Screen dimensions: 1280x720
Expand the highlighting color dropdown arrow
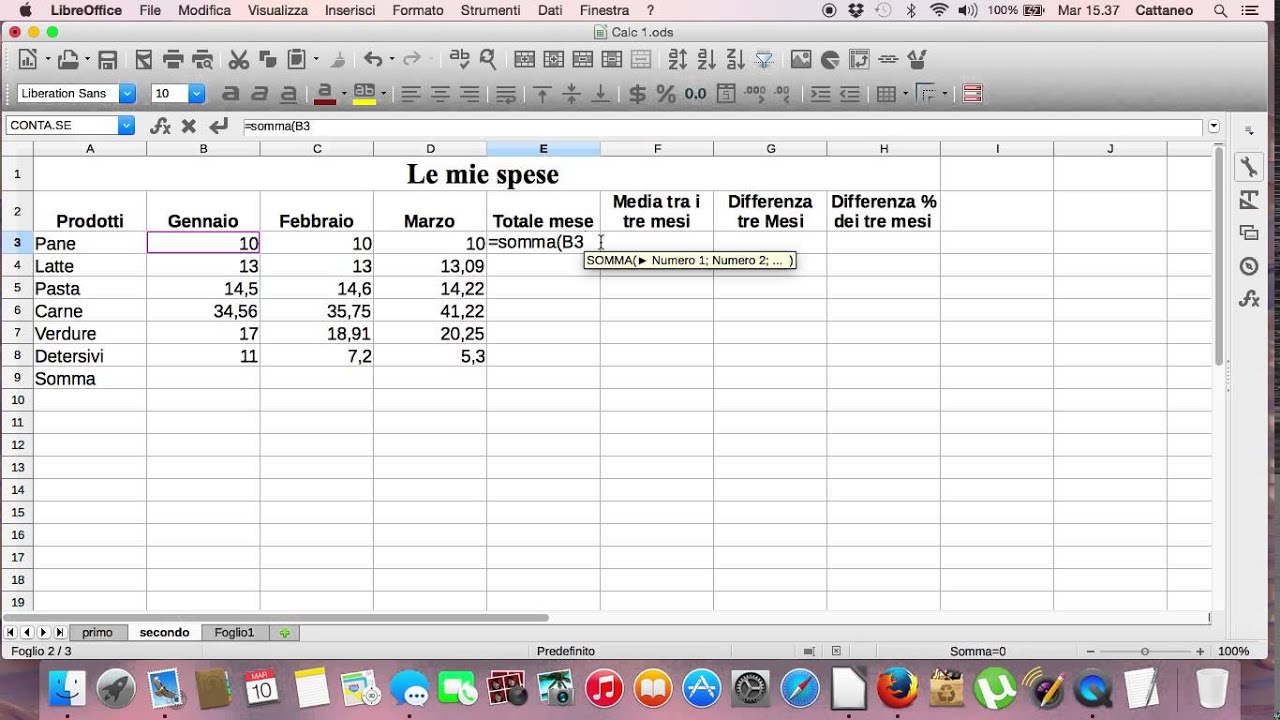pos(383,94)
